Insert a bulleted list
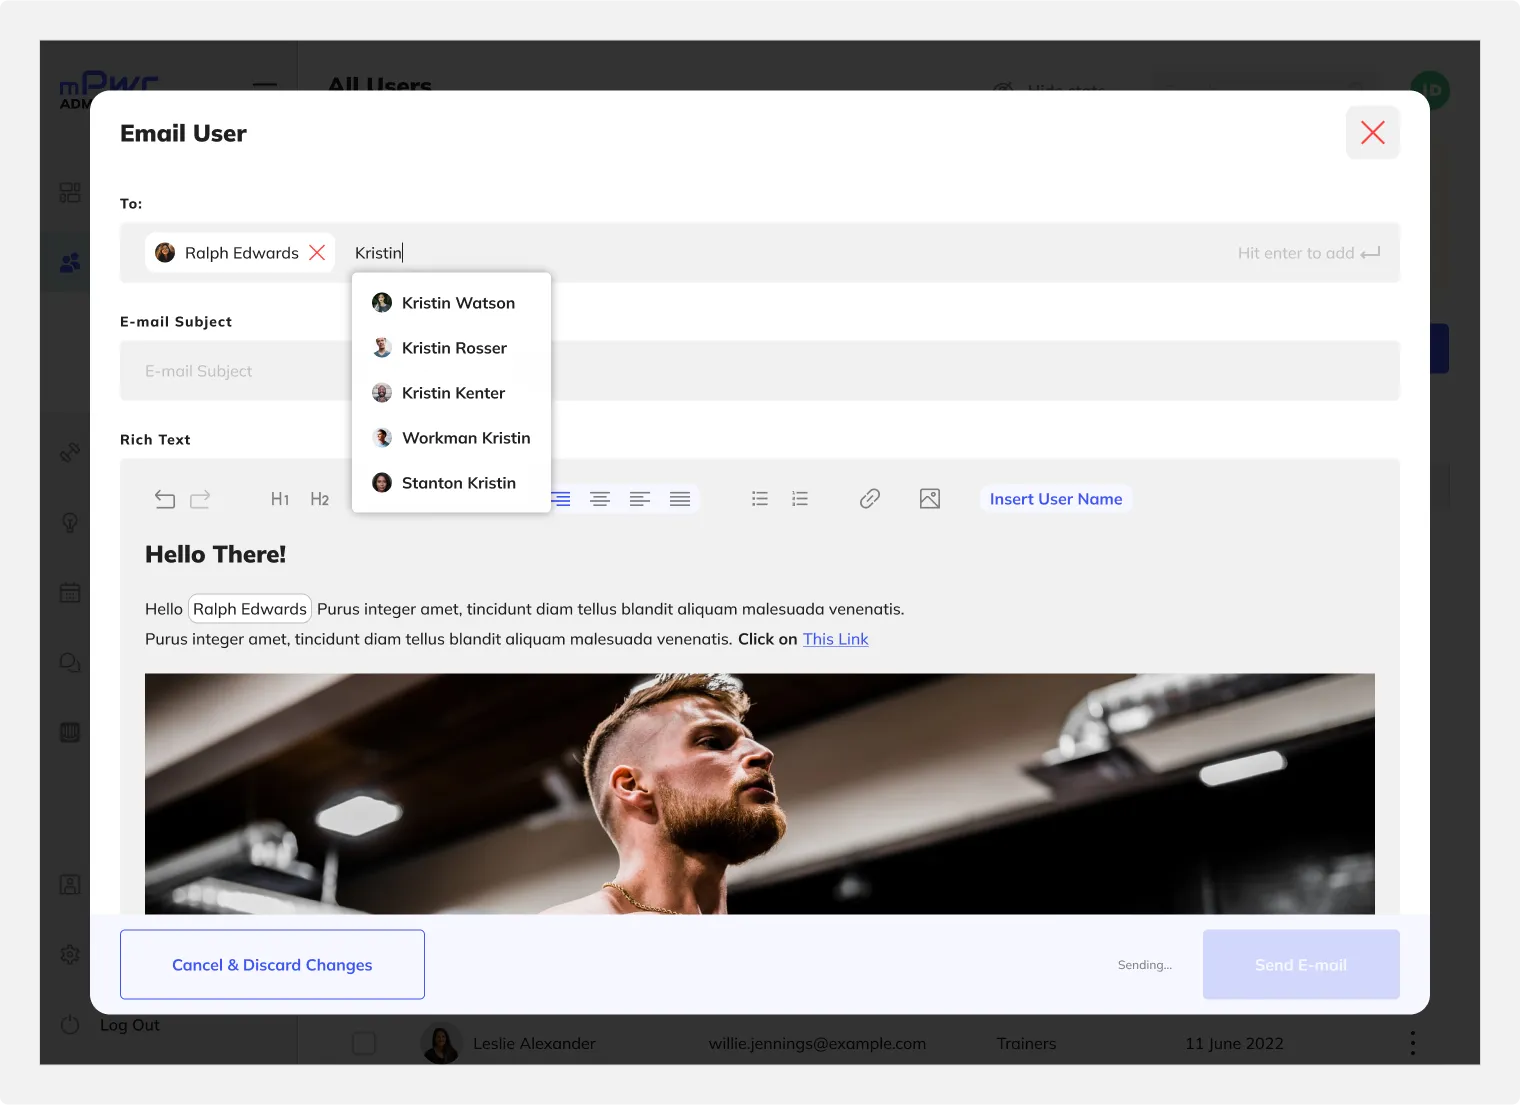This screenshot has width=1520, height=1105. click(x=760, y=499)
